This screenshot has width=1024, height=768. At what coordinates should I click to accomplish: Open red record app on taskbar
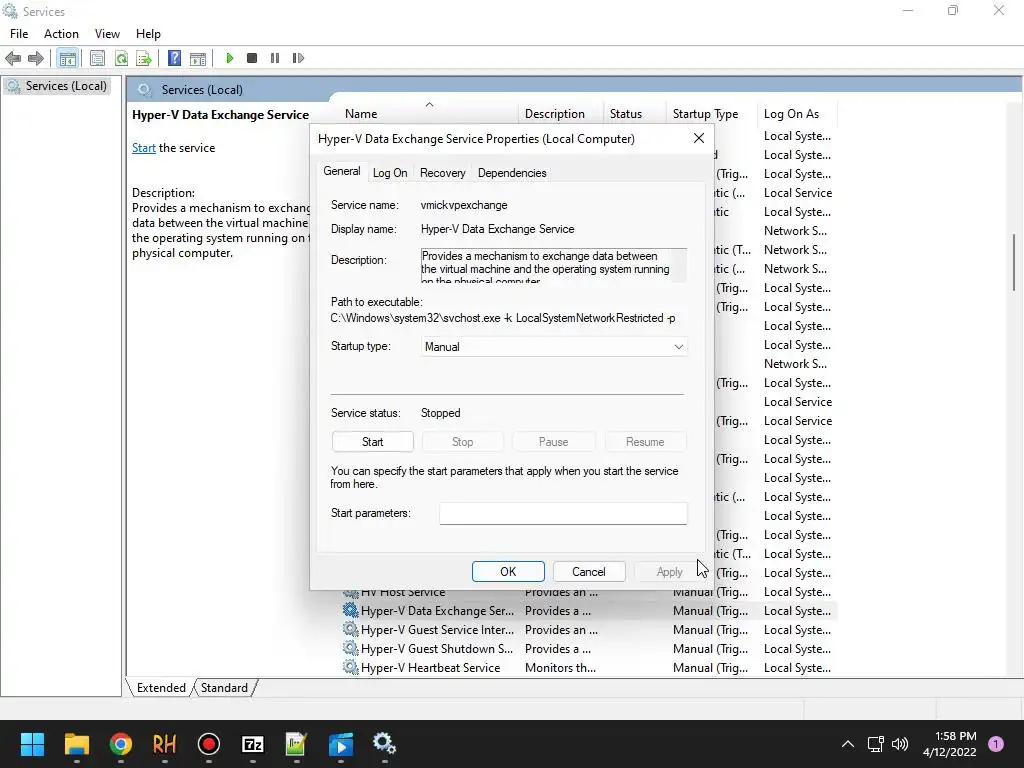209,744
